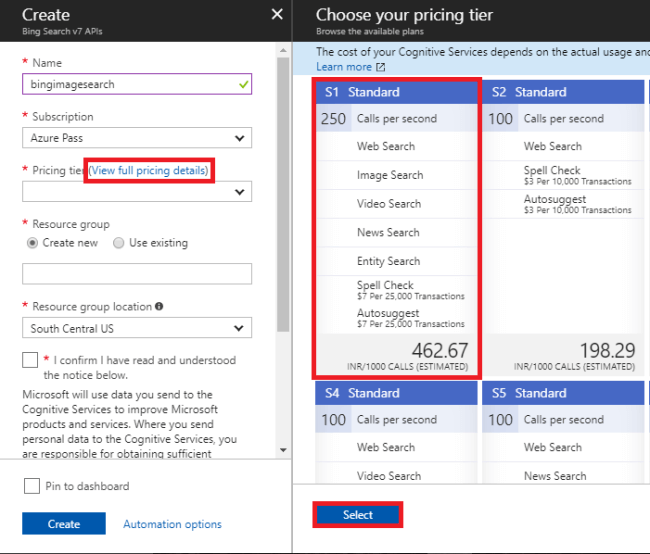The height and width of the screenshot is (554, 650).
Task: Open the Resource group location dropdown
Action: [136, 328]
